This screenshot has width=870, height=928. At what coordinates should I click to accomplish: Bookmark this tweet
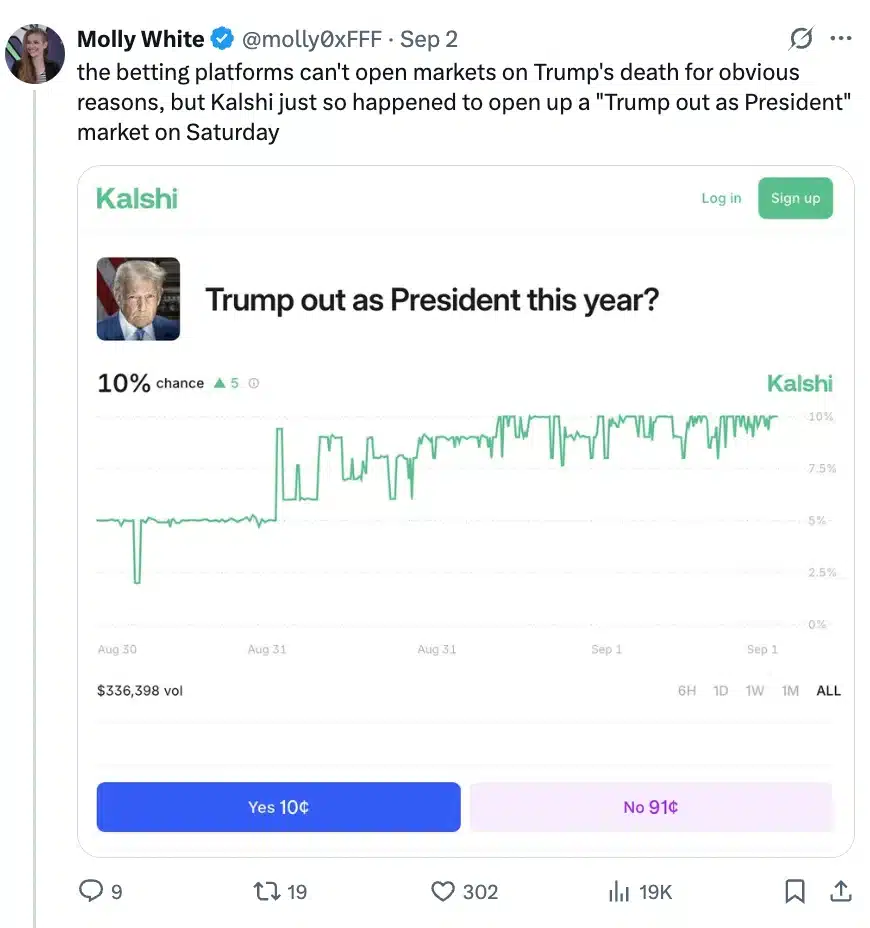point(795,891)
